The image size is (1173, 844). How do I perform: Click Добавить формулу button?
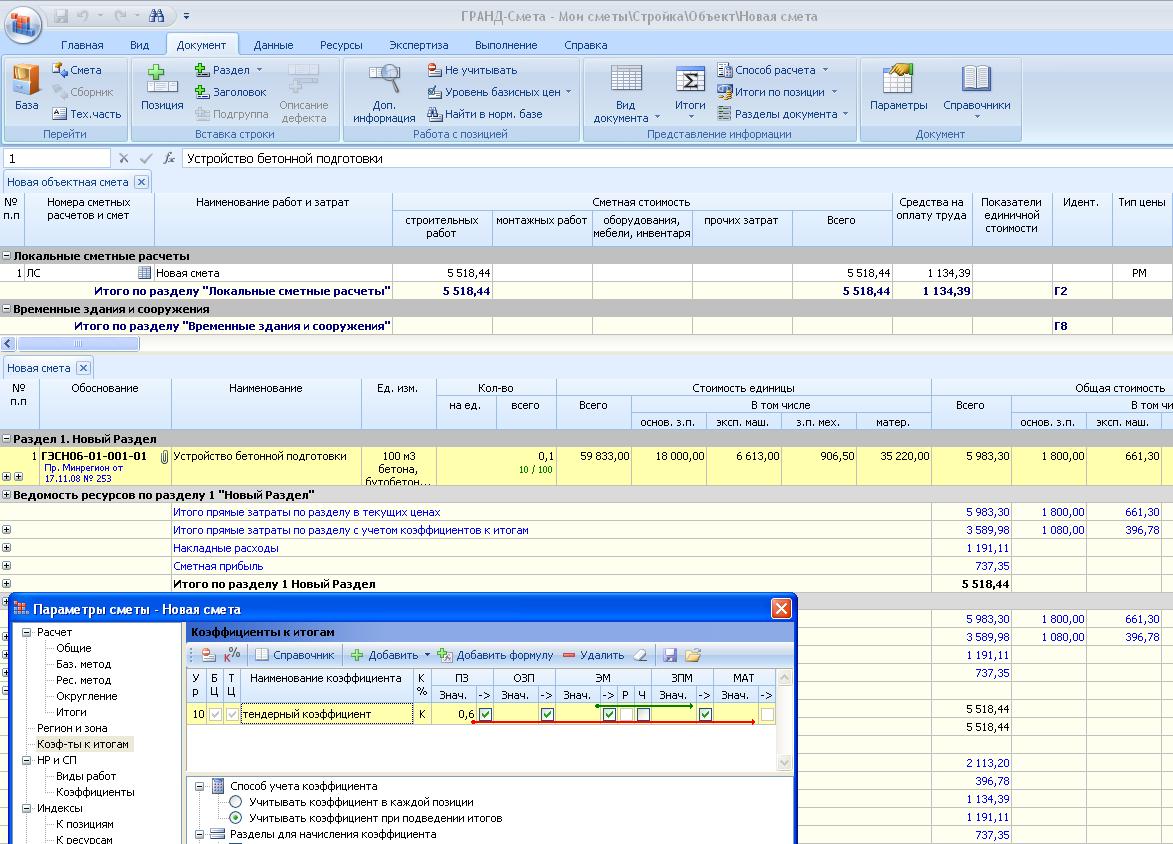tap(495, 655)
